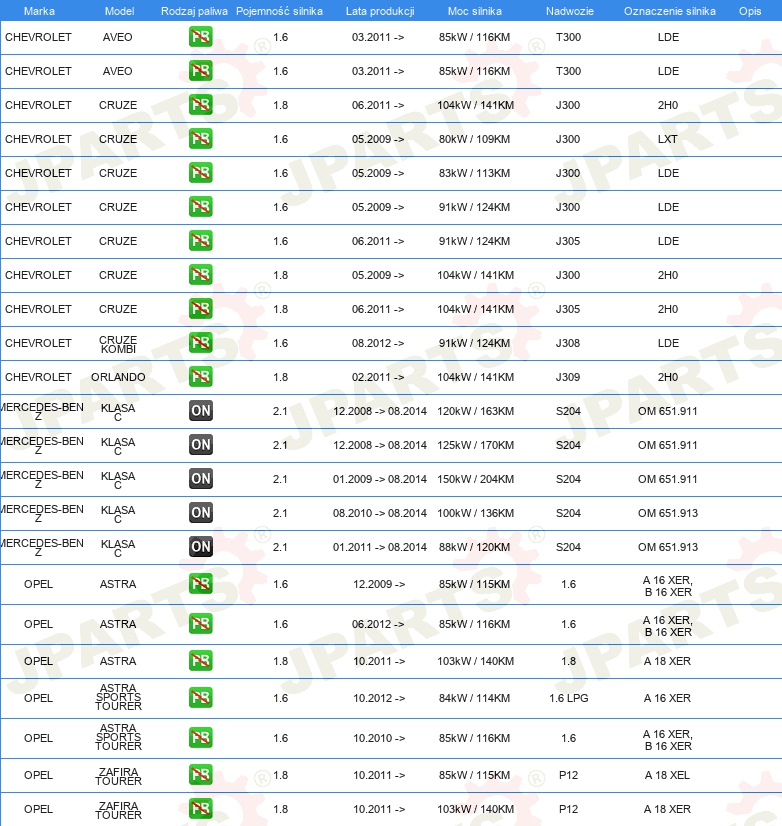Click the fuel icon in the Zafira Tourer A 18 XEL row

coord(201,775)
